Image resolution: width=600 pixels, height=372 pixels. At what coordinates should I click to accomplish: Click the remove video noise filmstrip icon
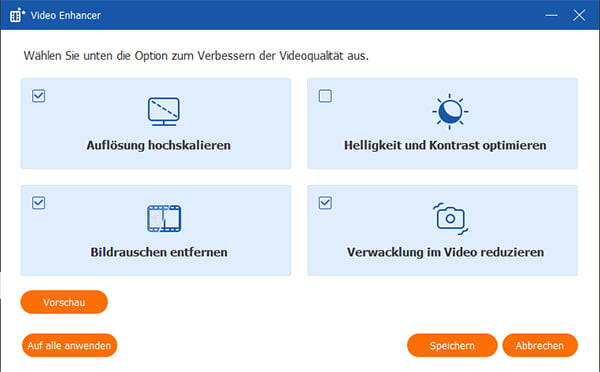coord(164,219)
